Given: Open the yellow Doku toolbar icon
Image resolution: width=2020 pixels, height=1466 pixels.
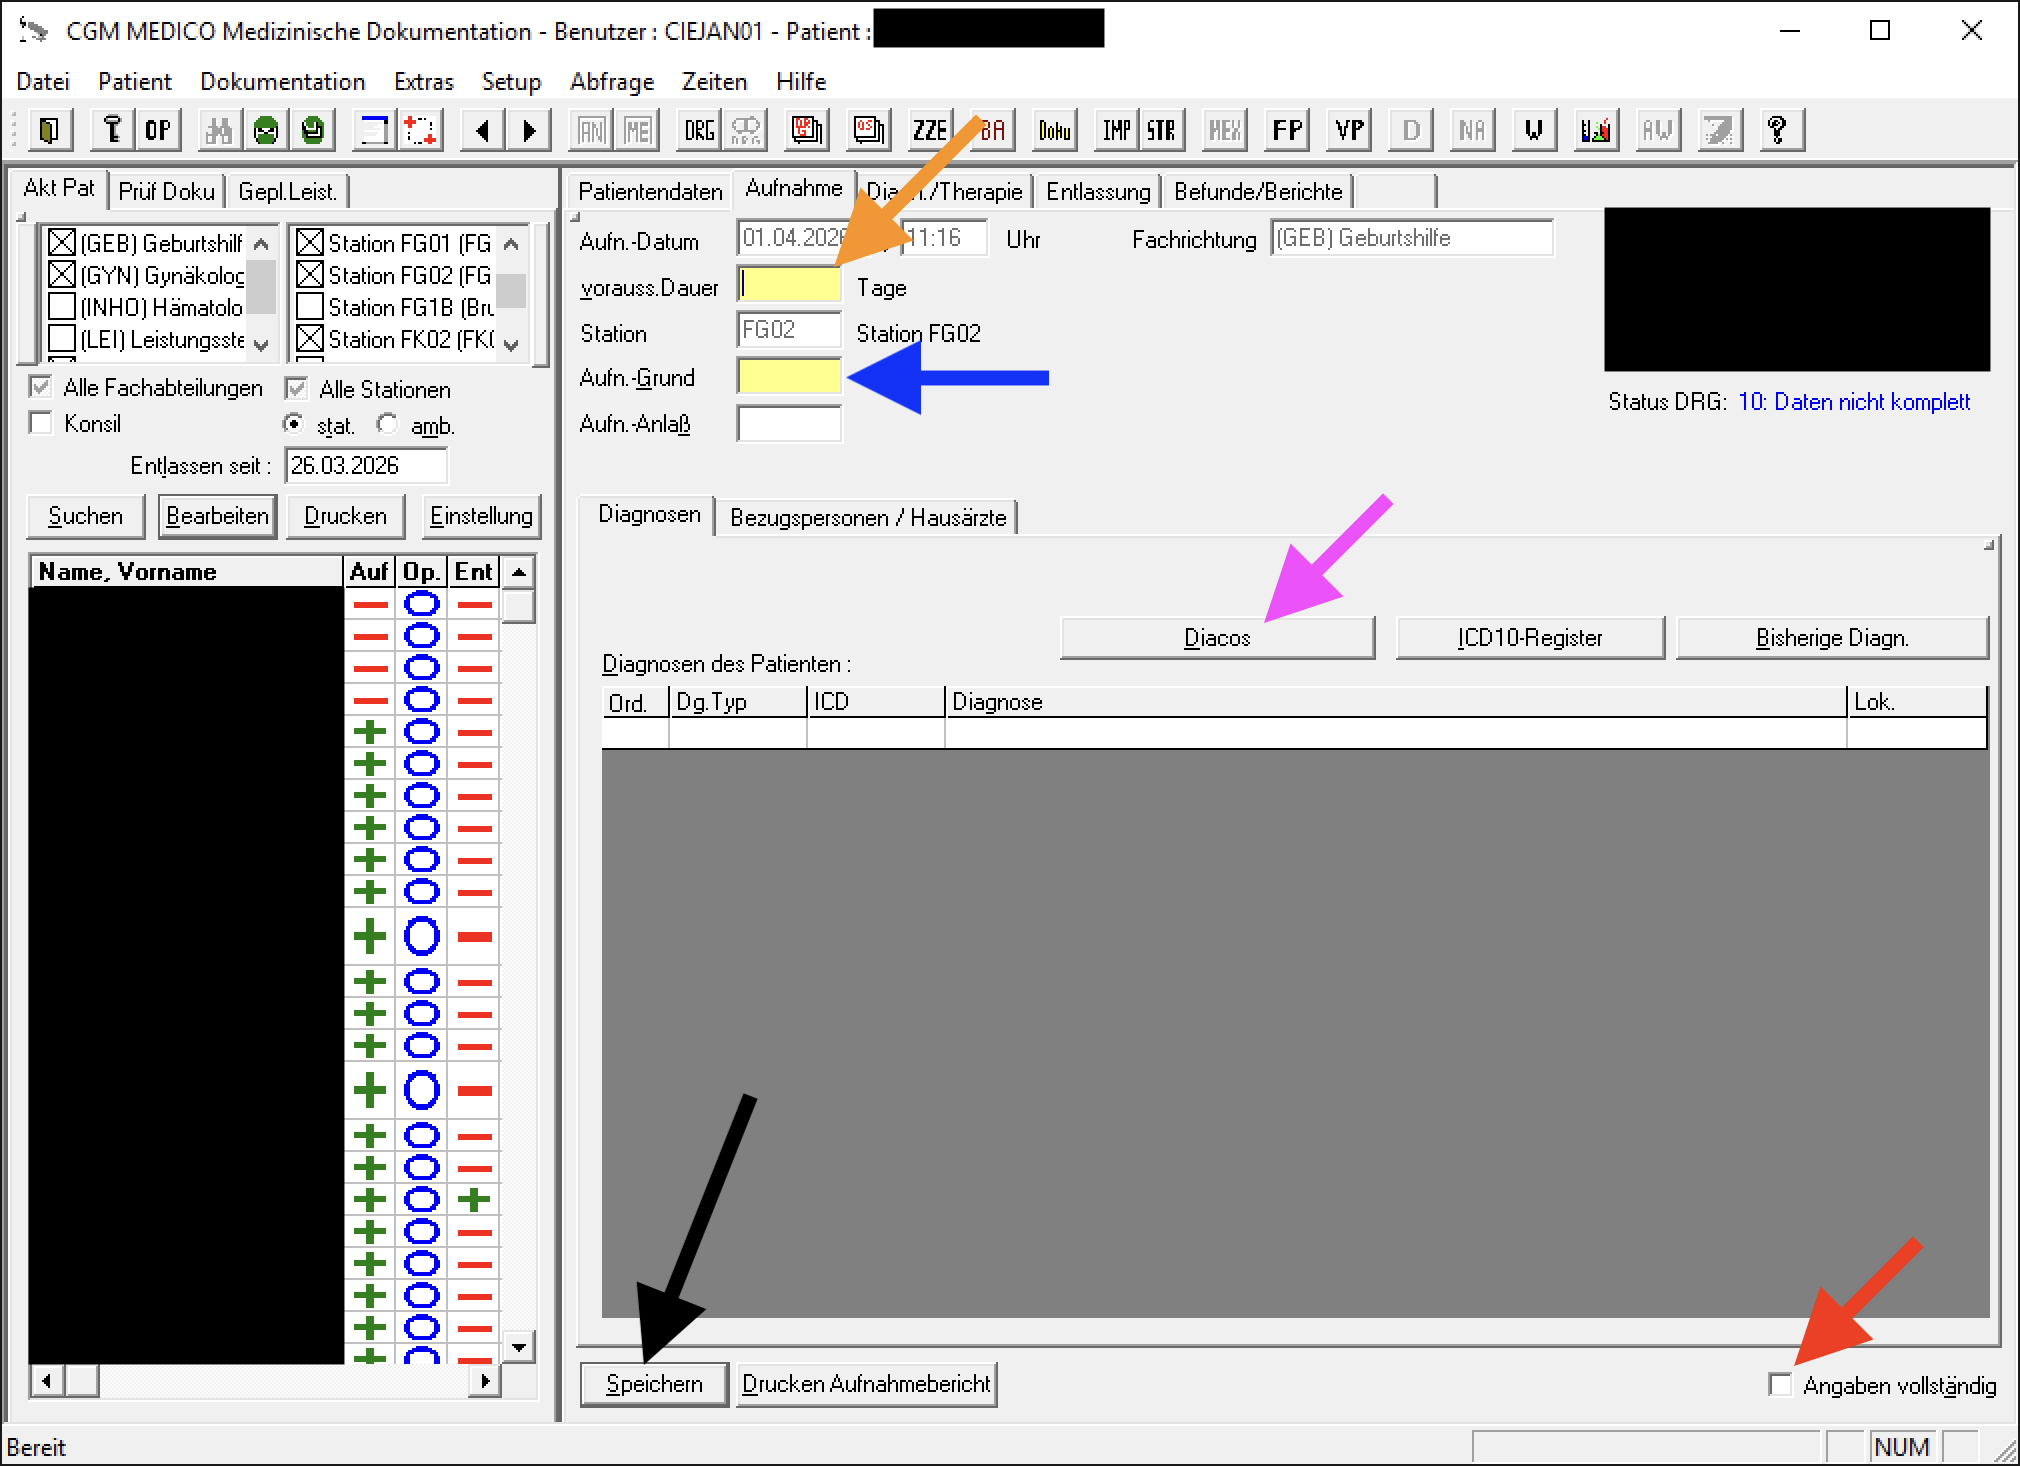Looking at the screenshot, I should pos(1054,130).
